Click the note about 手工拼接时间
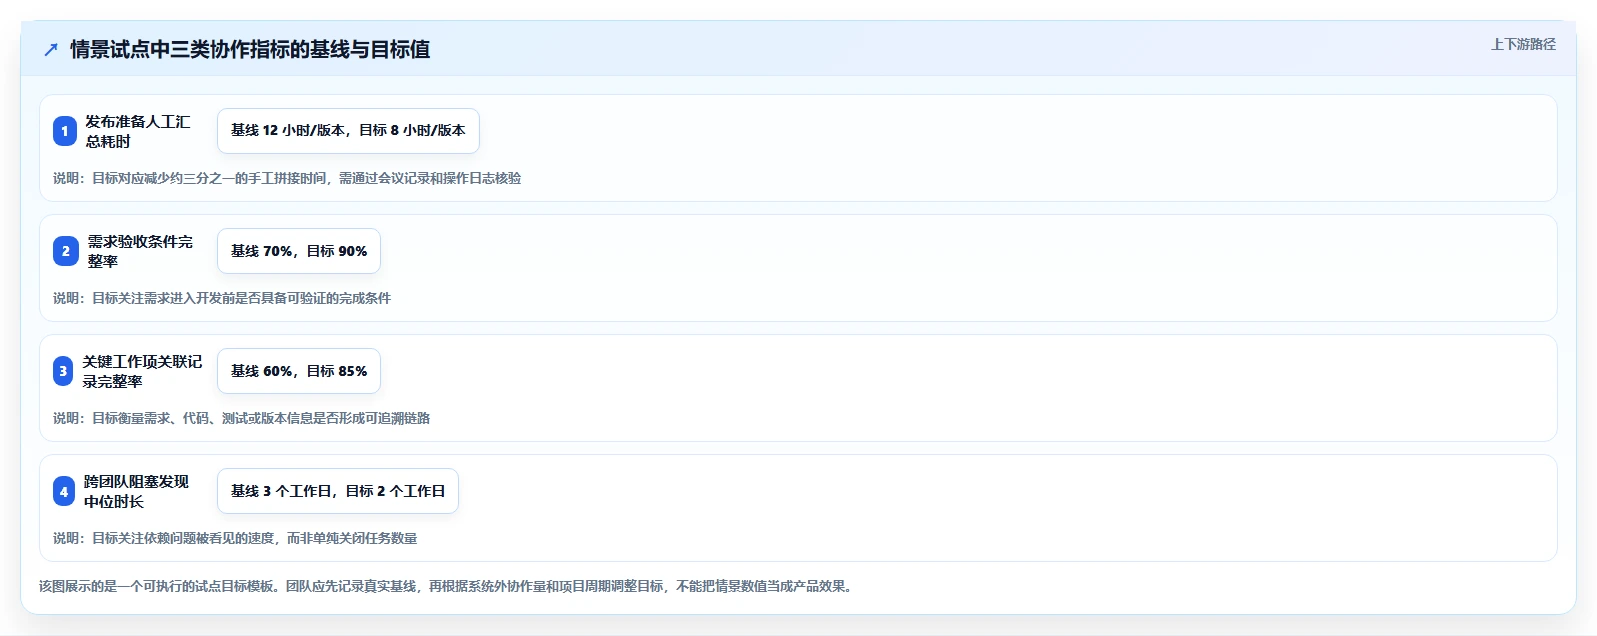1597x636 pixels. [287, 178]
